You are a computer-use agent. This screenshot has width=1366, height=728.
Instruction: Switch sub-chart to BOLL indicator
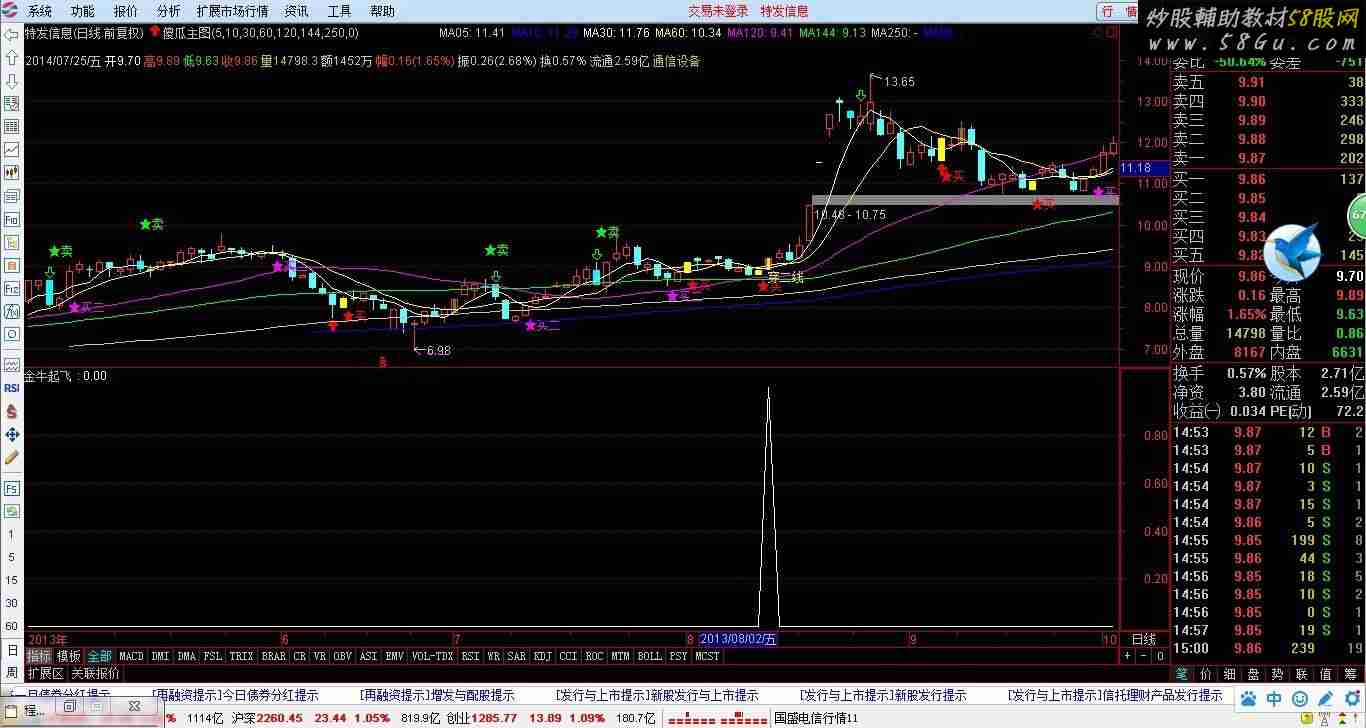coord(649,656)
